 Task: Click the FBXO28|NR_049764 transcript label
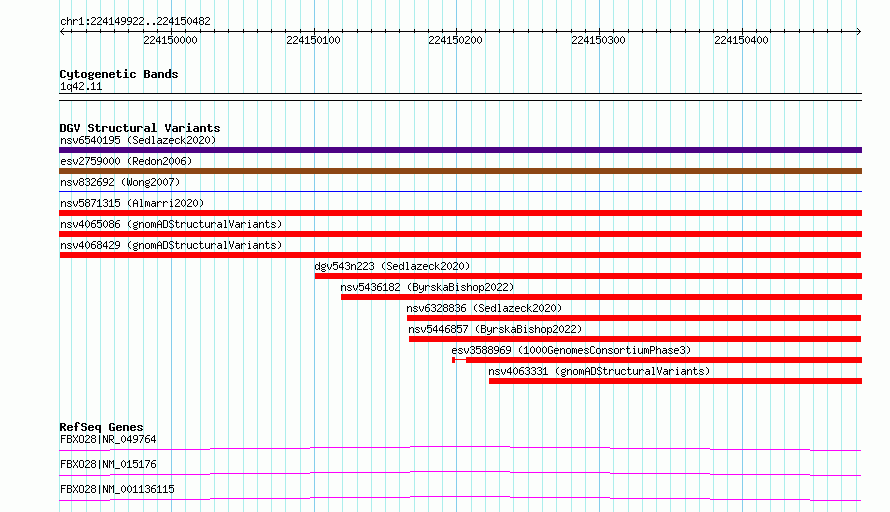coord(108,439)
